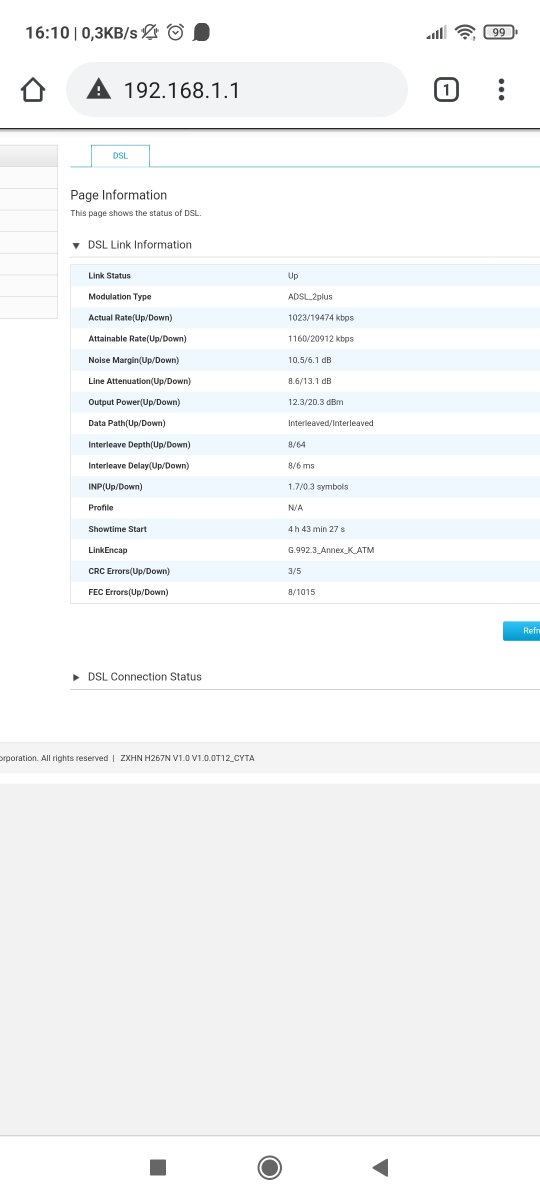
Task: Open the tab switcher showing 1 tab
Action: (x=446, y=90)
